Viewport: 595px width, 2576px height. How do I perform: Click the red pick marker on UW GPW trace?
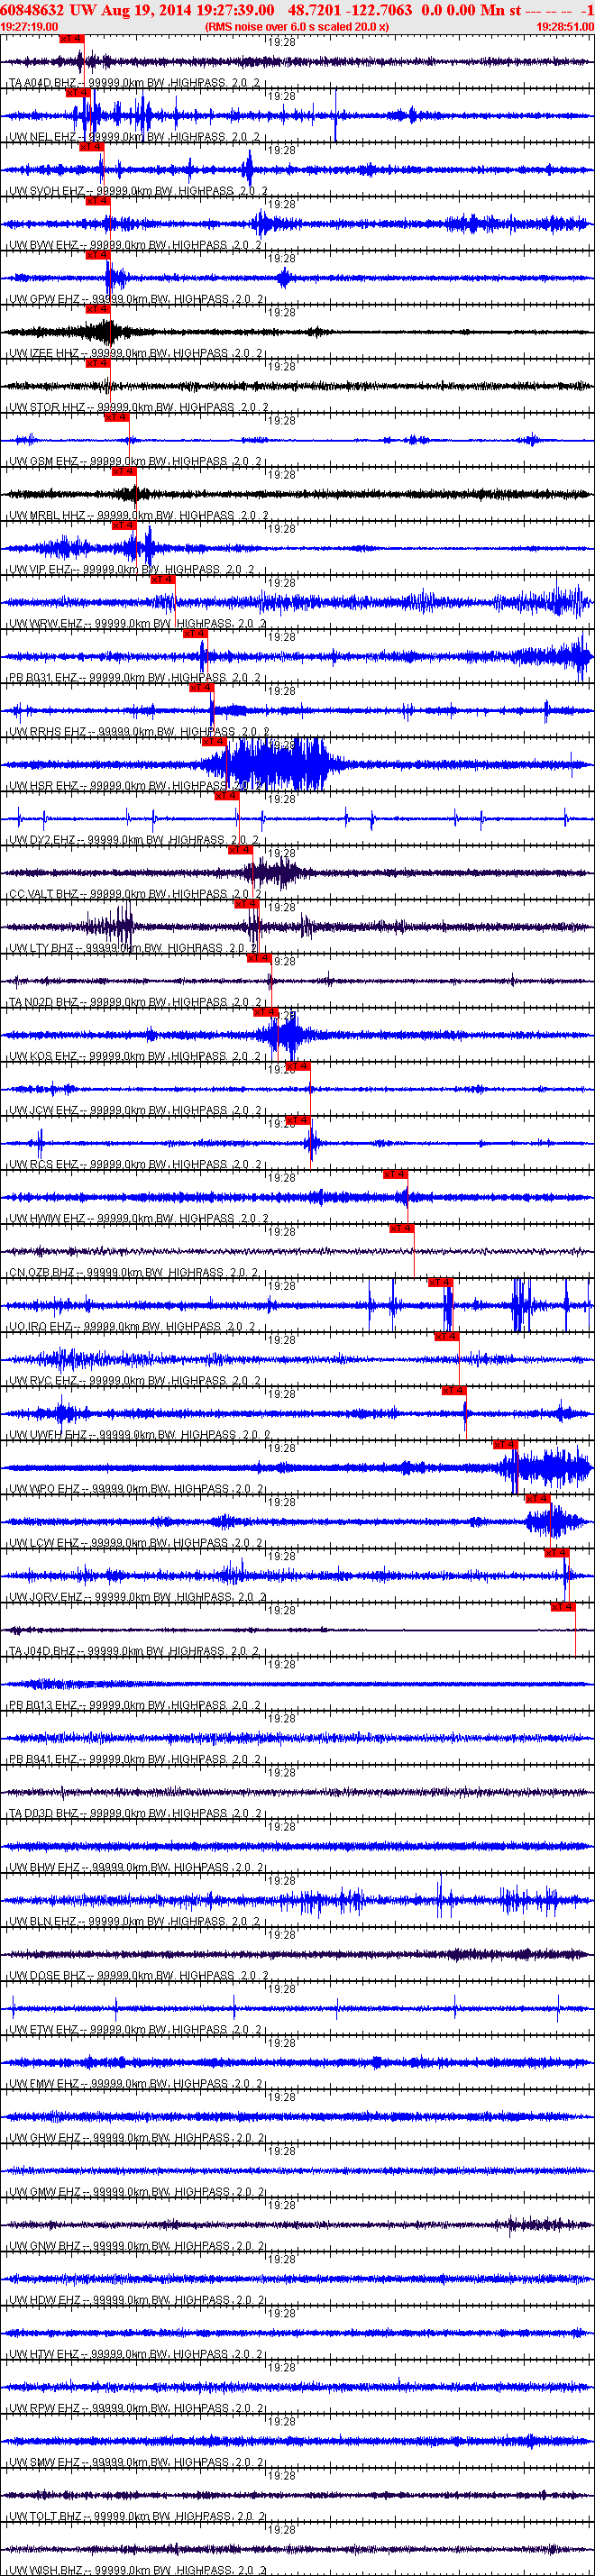(x=97, y=254)
